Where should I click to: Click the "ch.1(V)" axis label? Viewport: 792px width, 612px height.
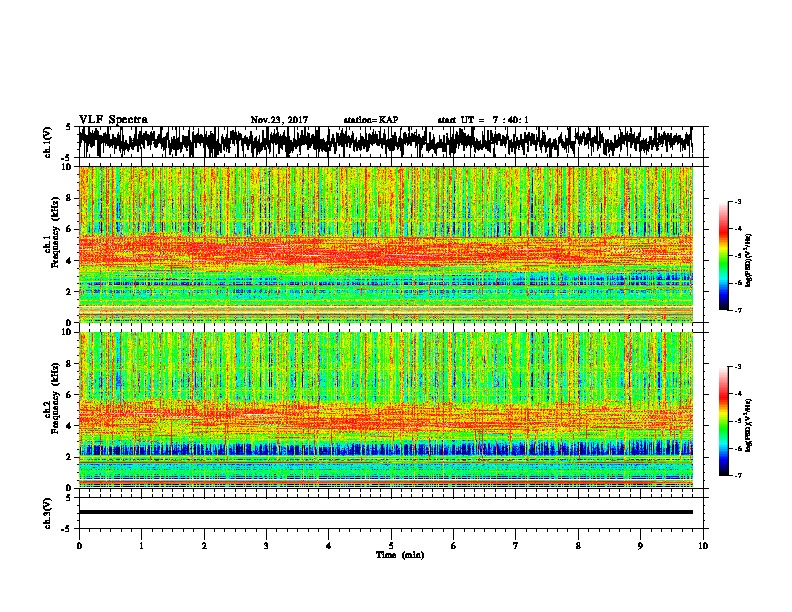point(47,142)
